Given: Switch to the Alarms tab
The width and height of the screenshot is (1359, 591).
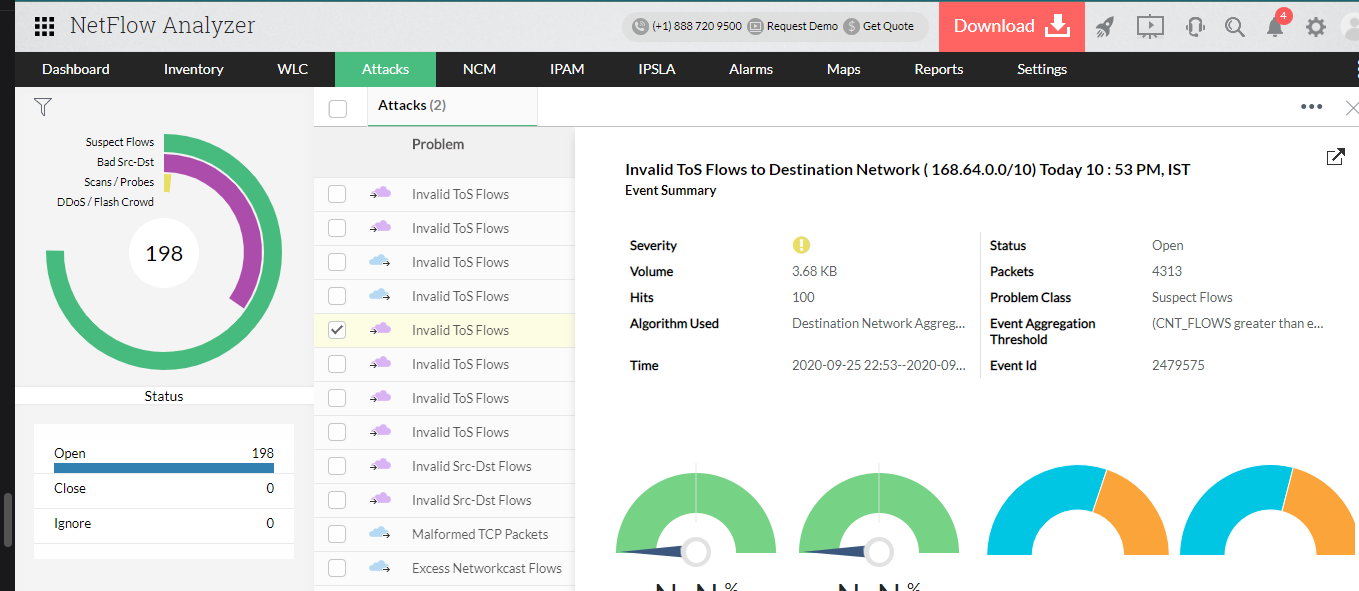Looking at the screenshot, I should click(x=751, y=69).
